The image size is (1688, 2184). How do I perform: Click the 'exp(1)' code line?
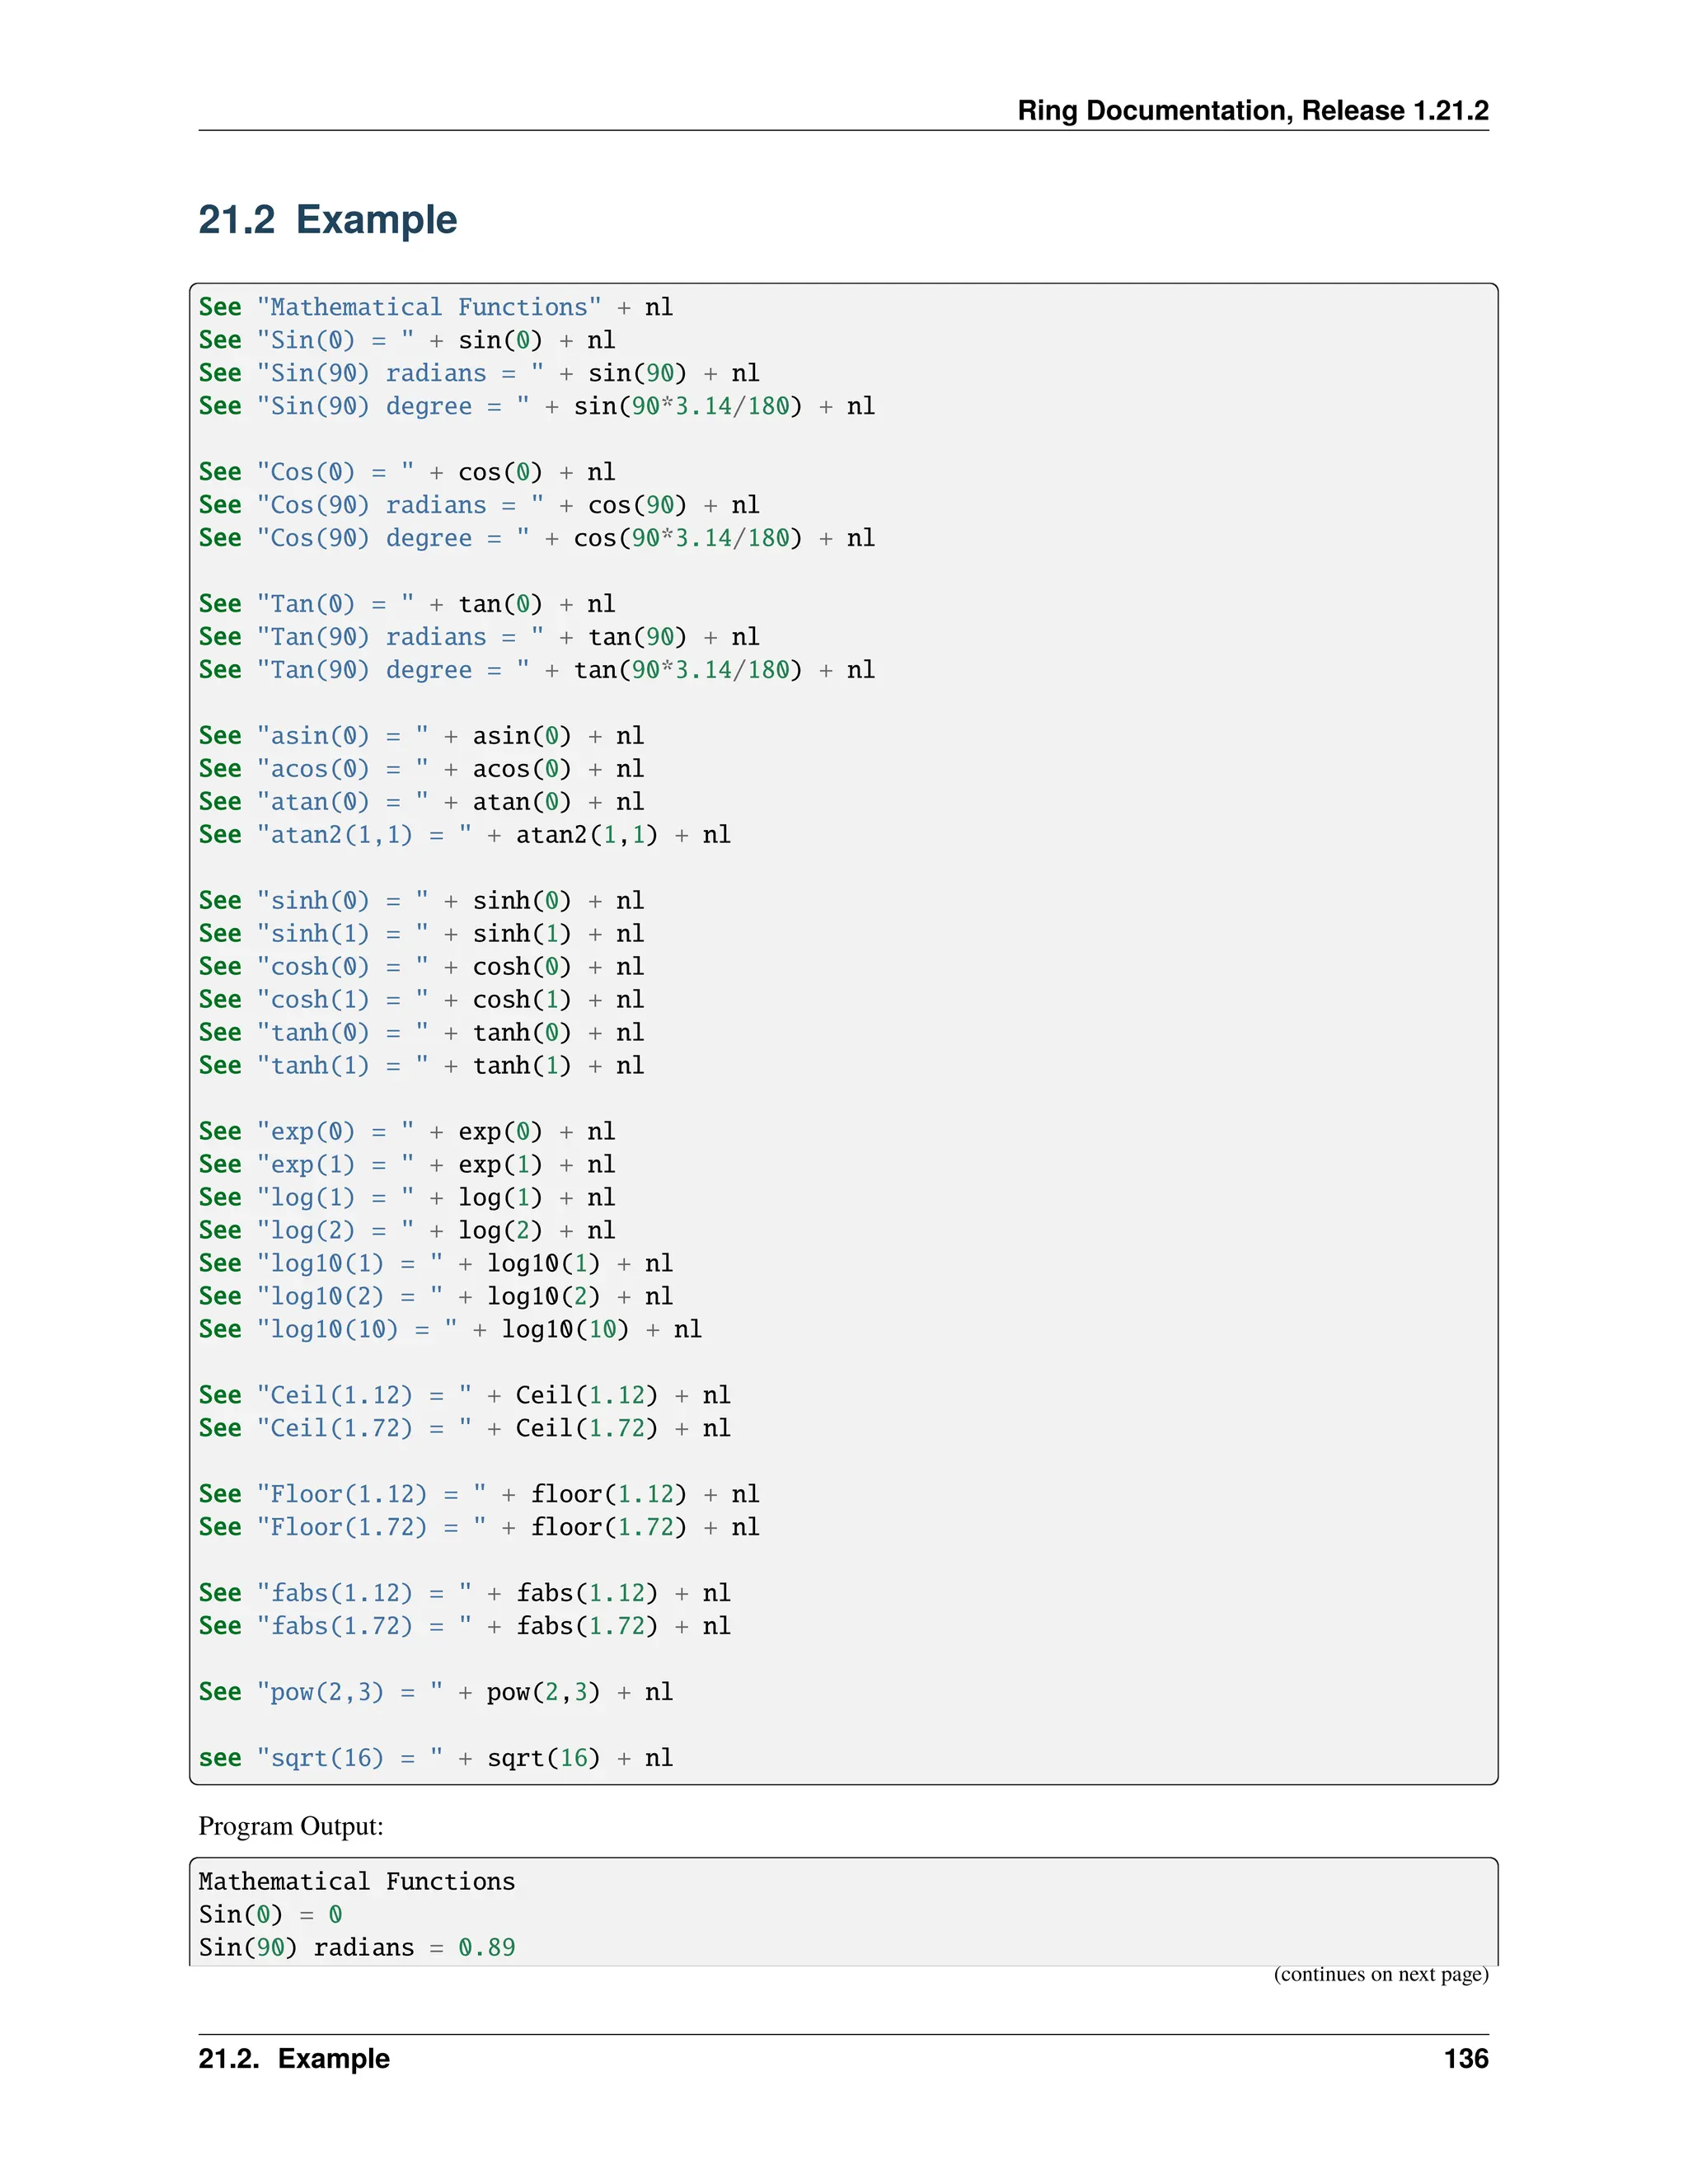tap(406, 1164)
